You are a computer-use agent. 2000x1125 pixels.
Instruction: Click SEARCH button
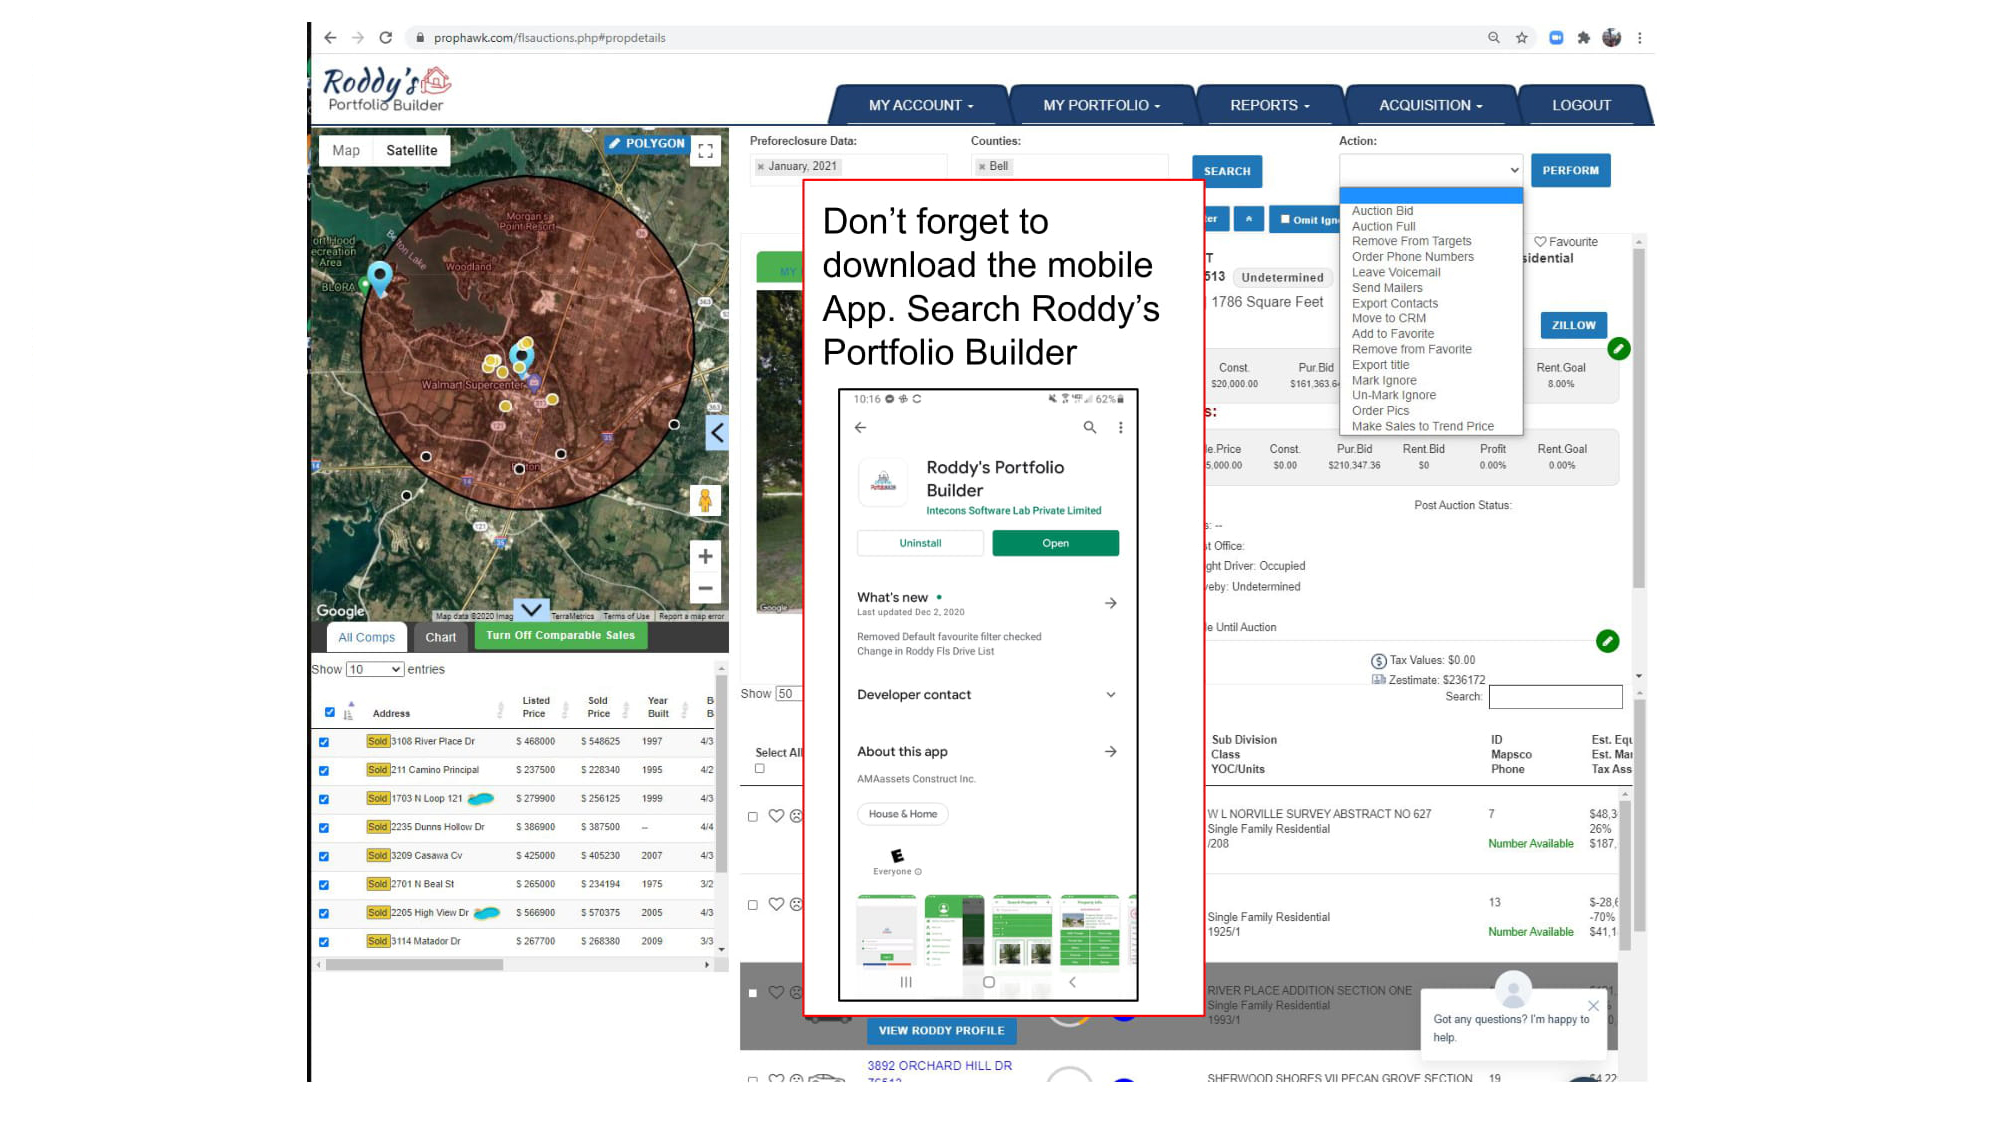tap(1227, 171)
